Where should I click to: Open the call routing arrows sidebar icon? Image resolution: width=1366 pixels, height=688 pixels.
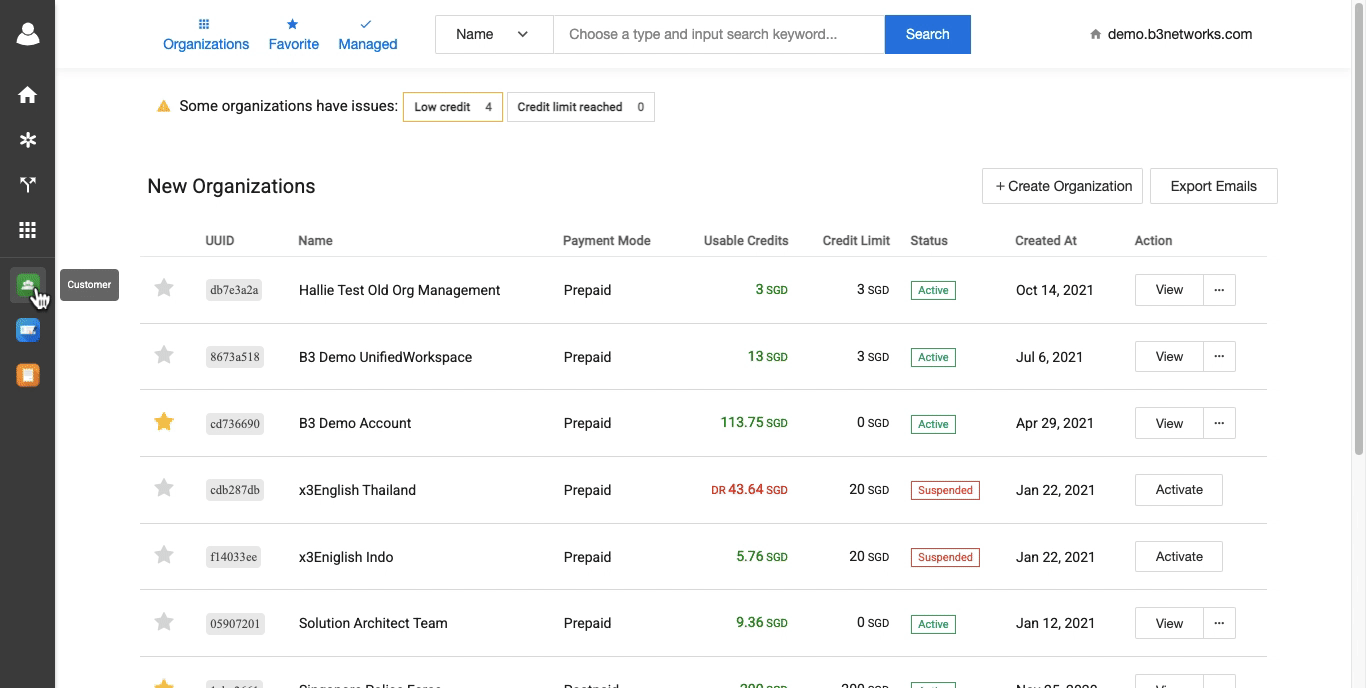click(x=28, y=185)
